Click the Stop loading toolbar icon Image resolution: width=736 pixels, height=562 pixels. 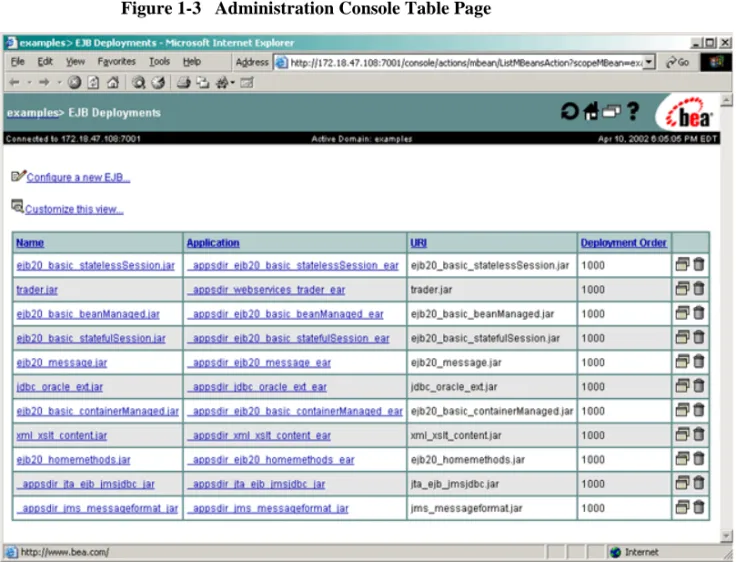[74, 83]
